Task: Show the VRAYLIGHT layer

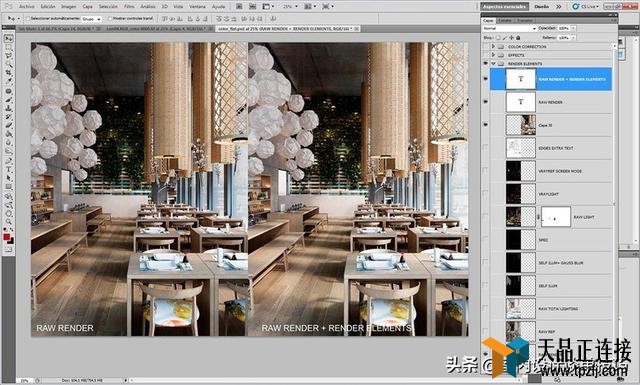Action: pyautogui.click(x=485, y=194)
